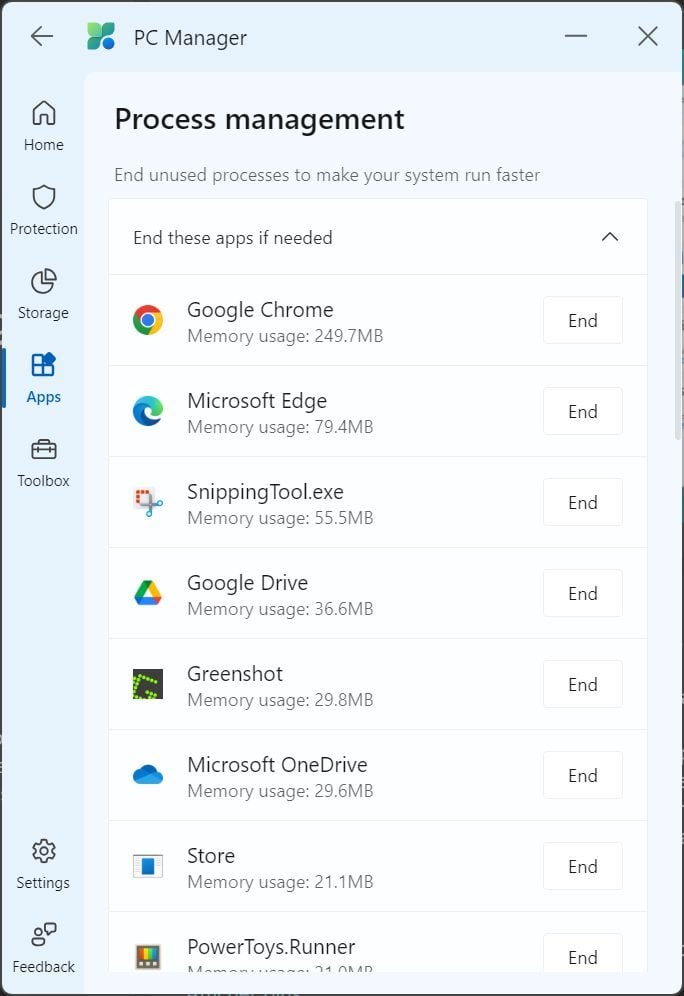Screen dimensions: 684x996
Task: Click the Microsoft OneDrive cloud icon
Action: pos(148,775)
